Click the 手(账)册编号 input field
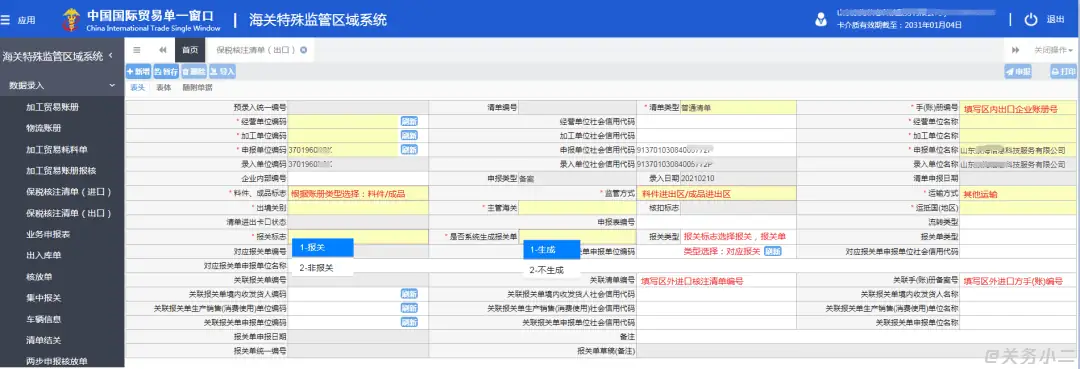This screenshot has width=1080, height=369. (x=1019, y=107)
